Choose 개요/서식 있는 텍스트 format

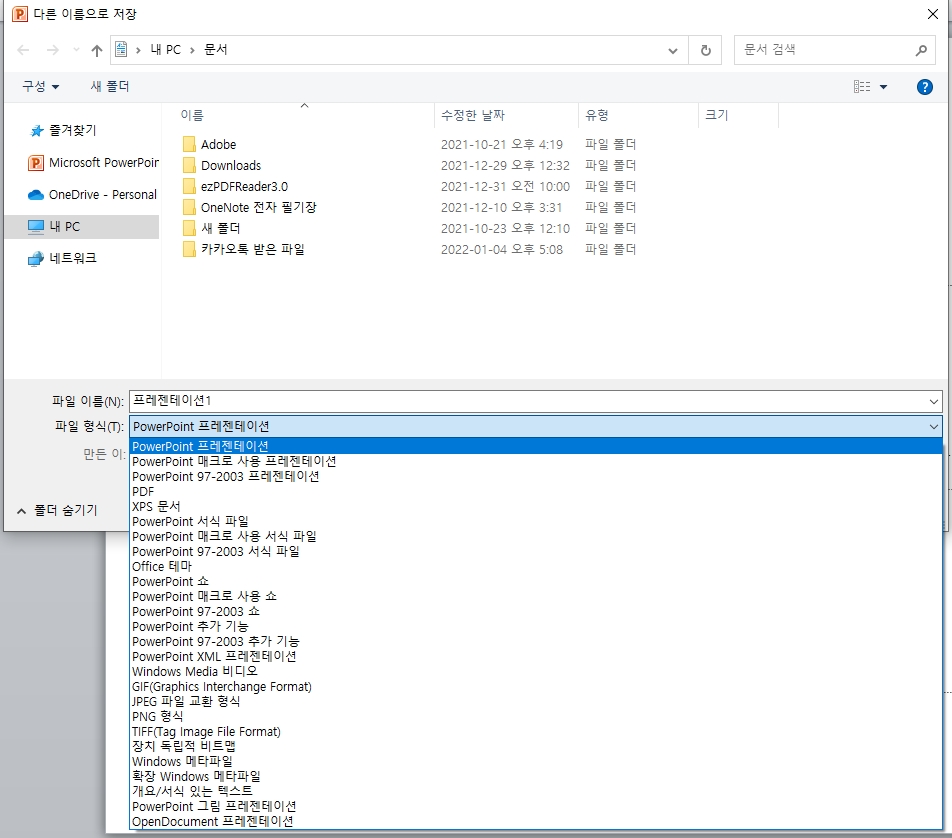536,791
